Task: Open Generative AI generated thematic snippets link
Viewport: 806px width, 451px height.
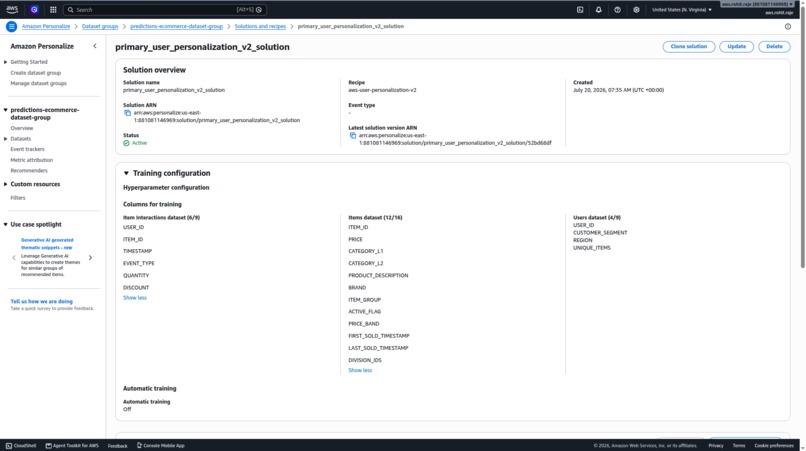Action: (47, 244)
